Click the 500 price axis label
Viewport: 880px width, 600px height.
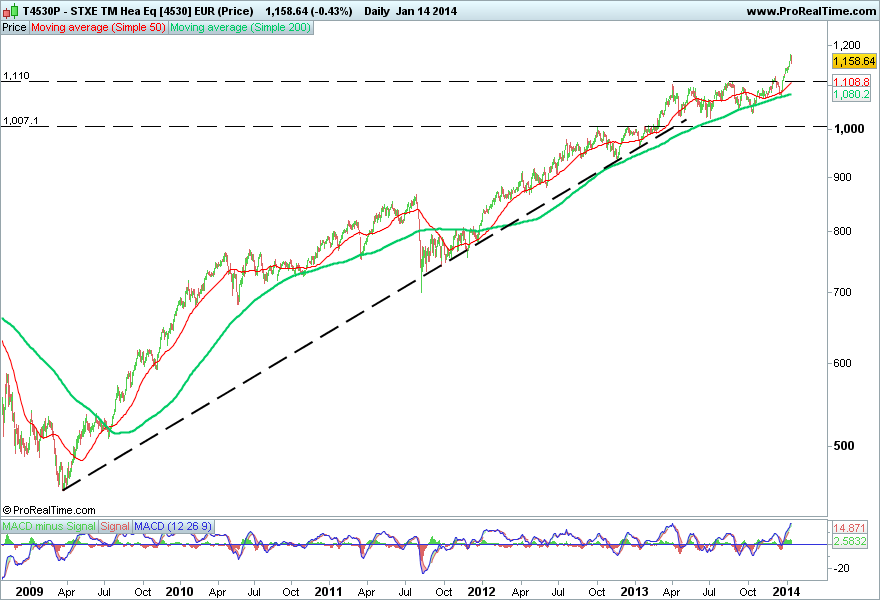point(844,446)
